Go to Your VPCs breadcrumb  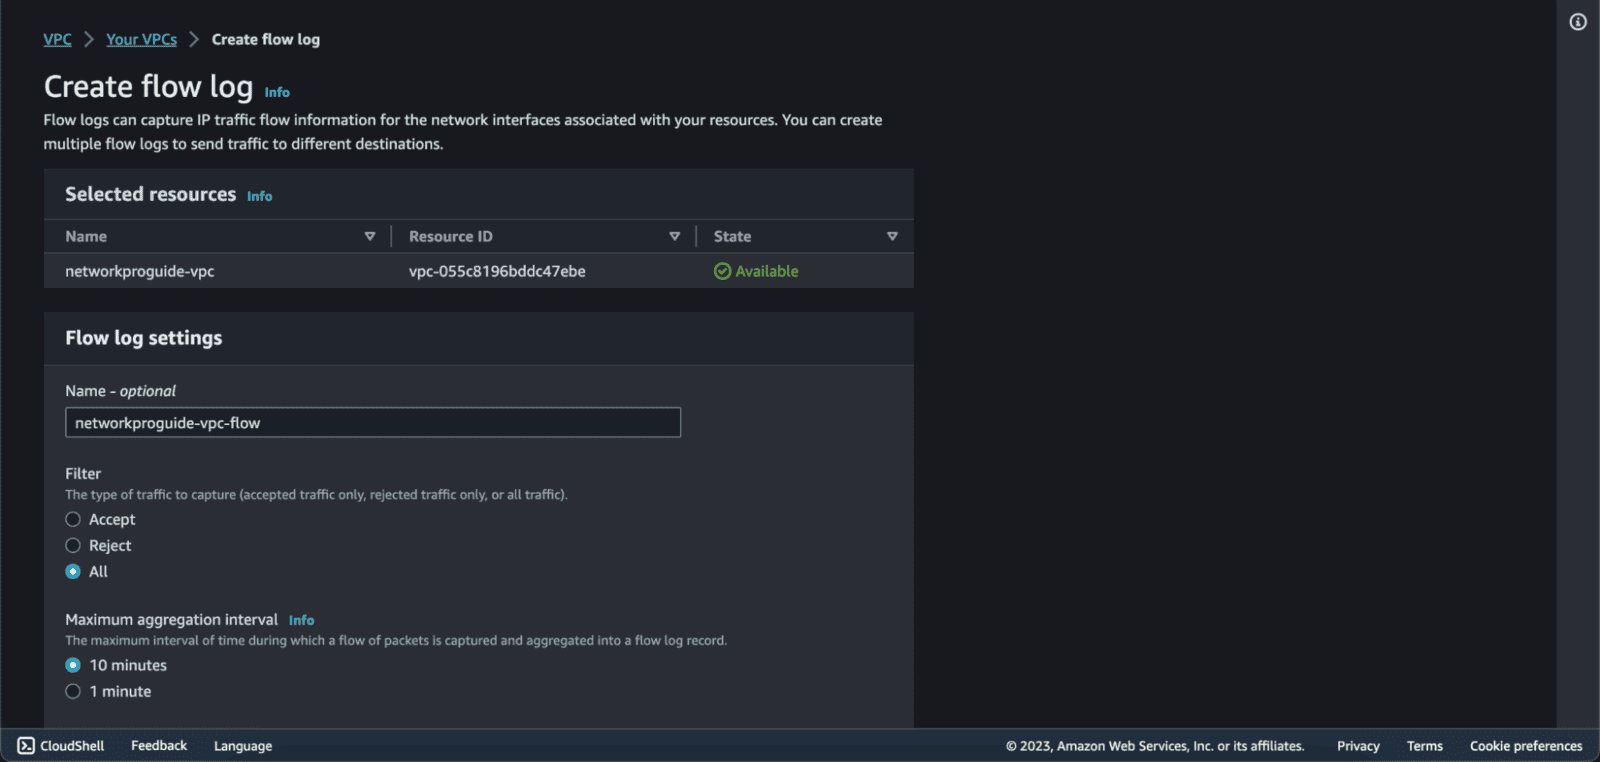(141, 39)
